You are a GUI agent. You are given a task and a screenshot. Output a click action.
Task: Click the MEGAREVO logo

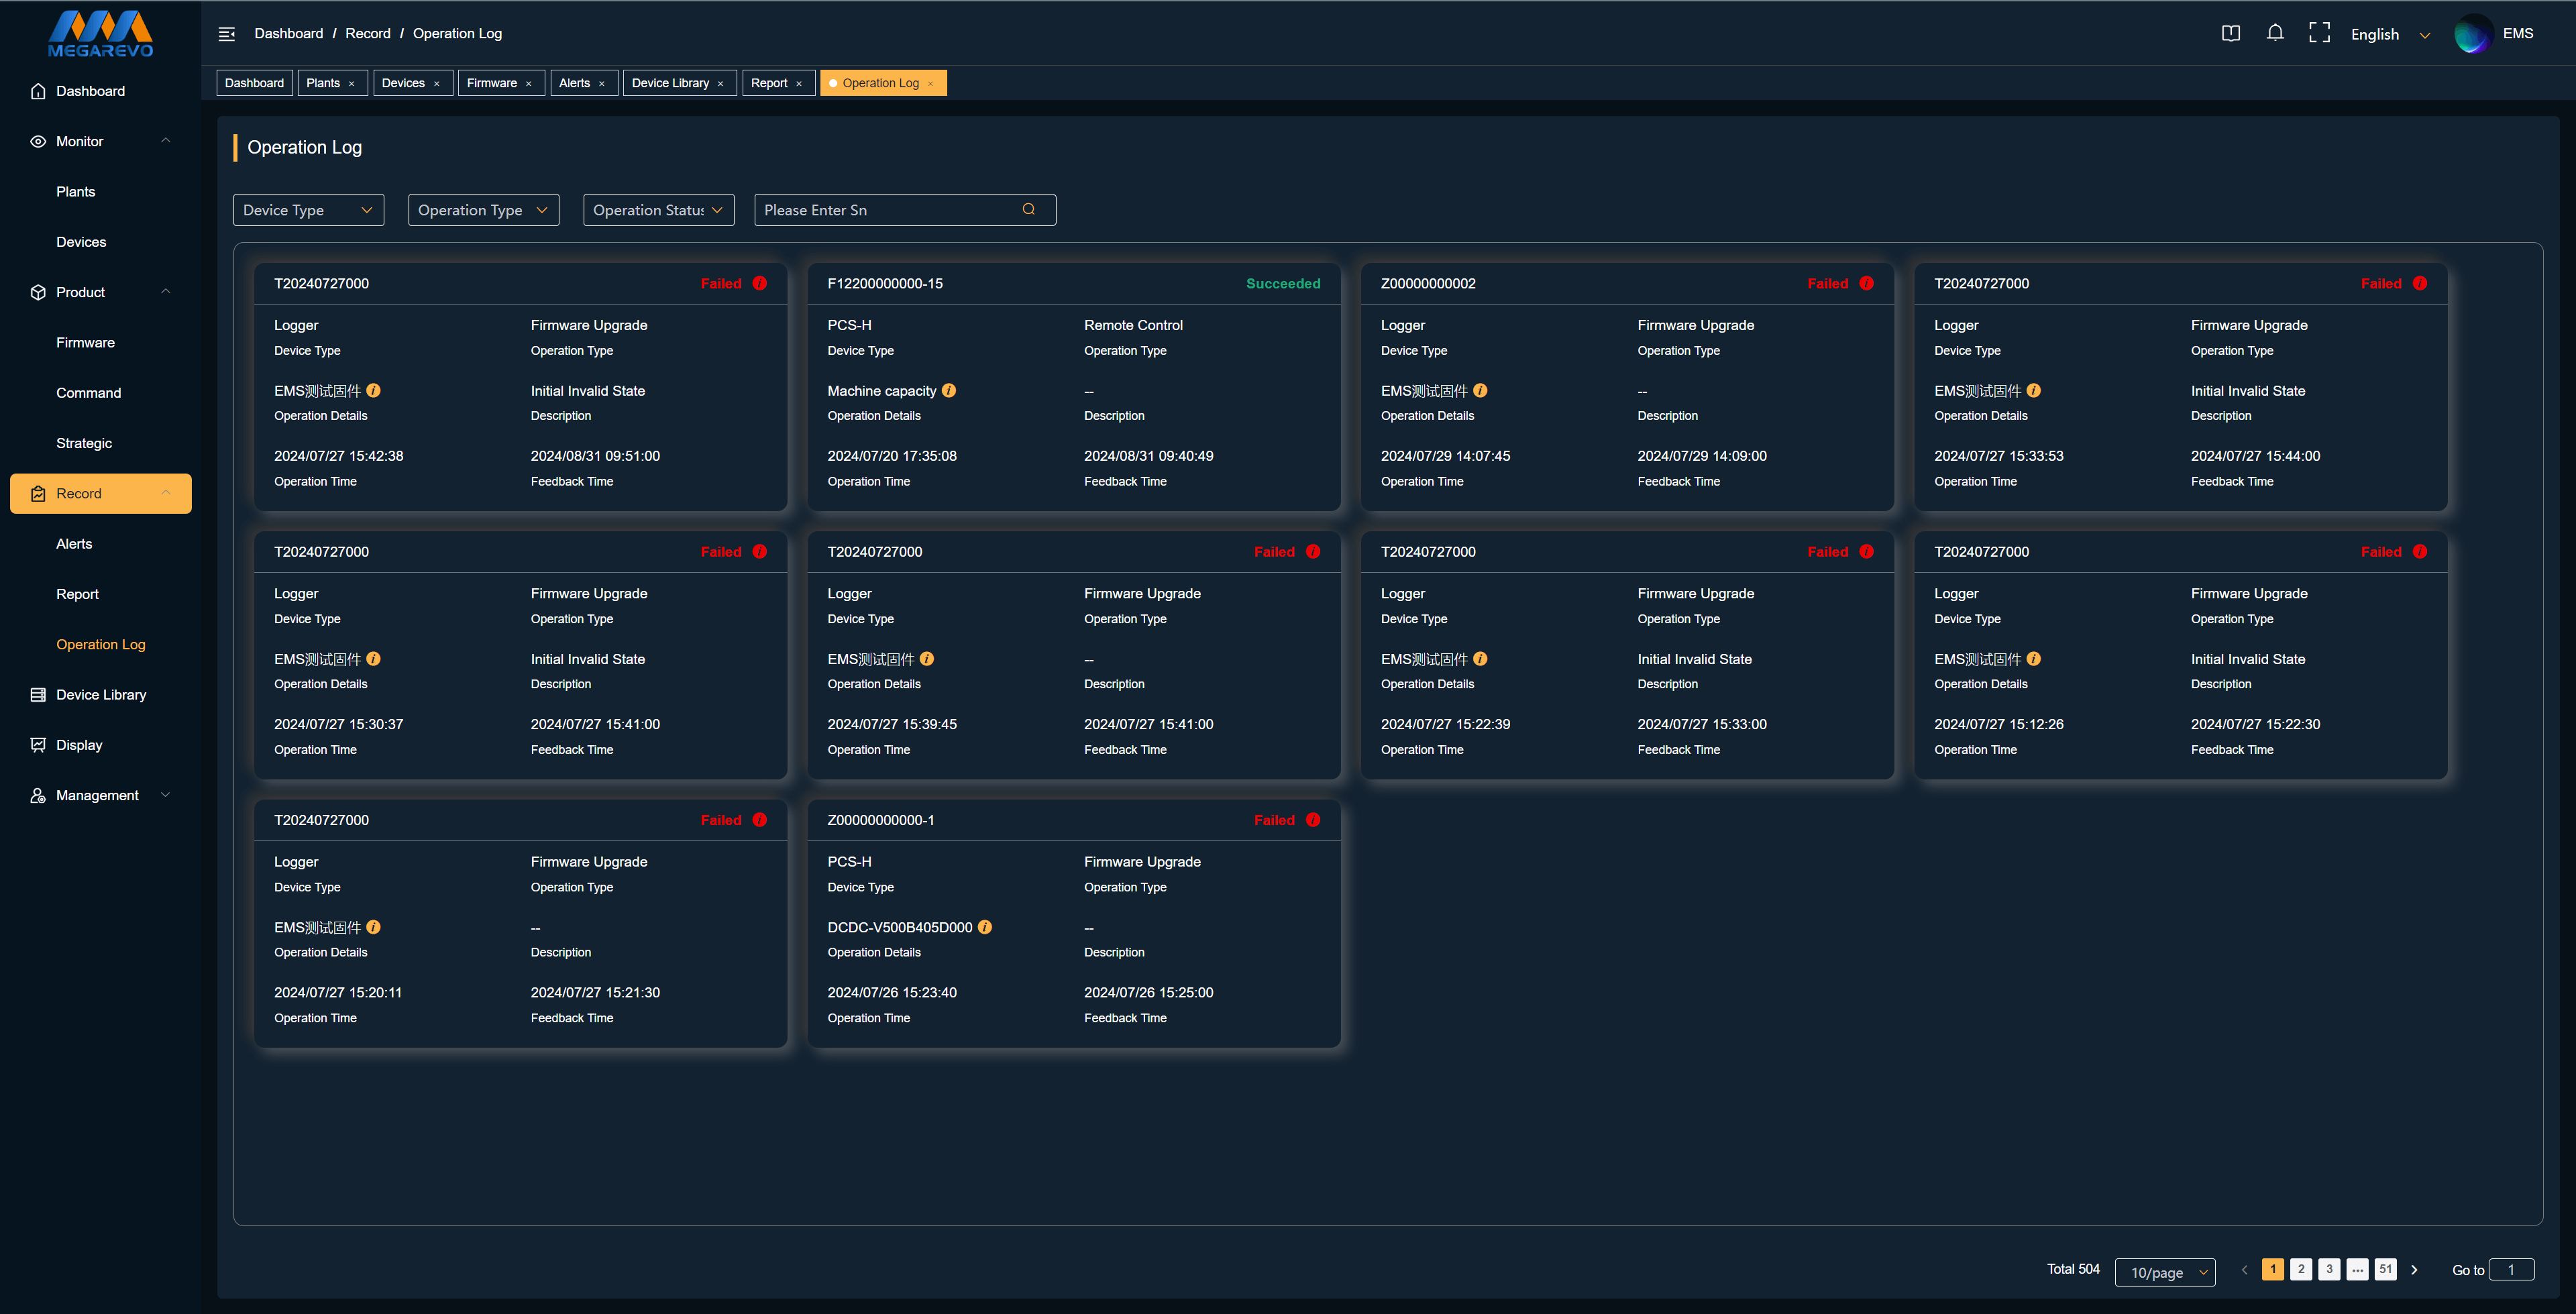tap(100, 34)
